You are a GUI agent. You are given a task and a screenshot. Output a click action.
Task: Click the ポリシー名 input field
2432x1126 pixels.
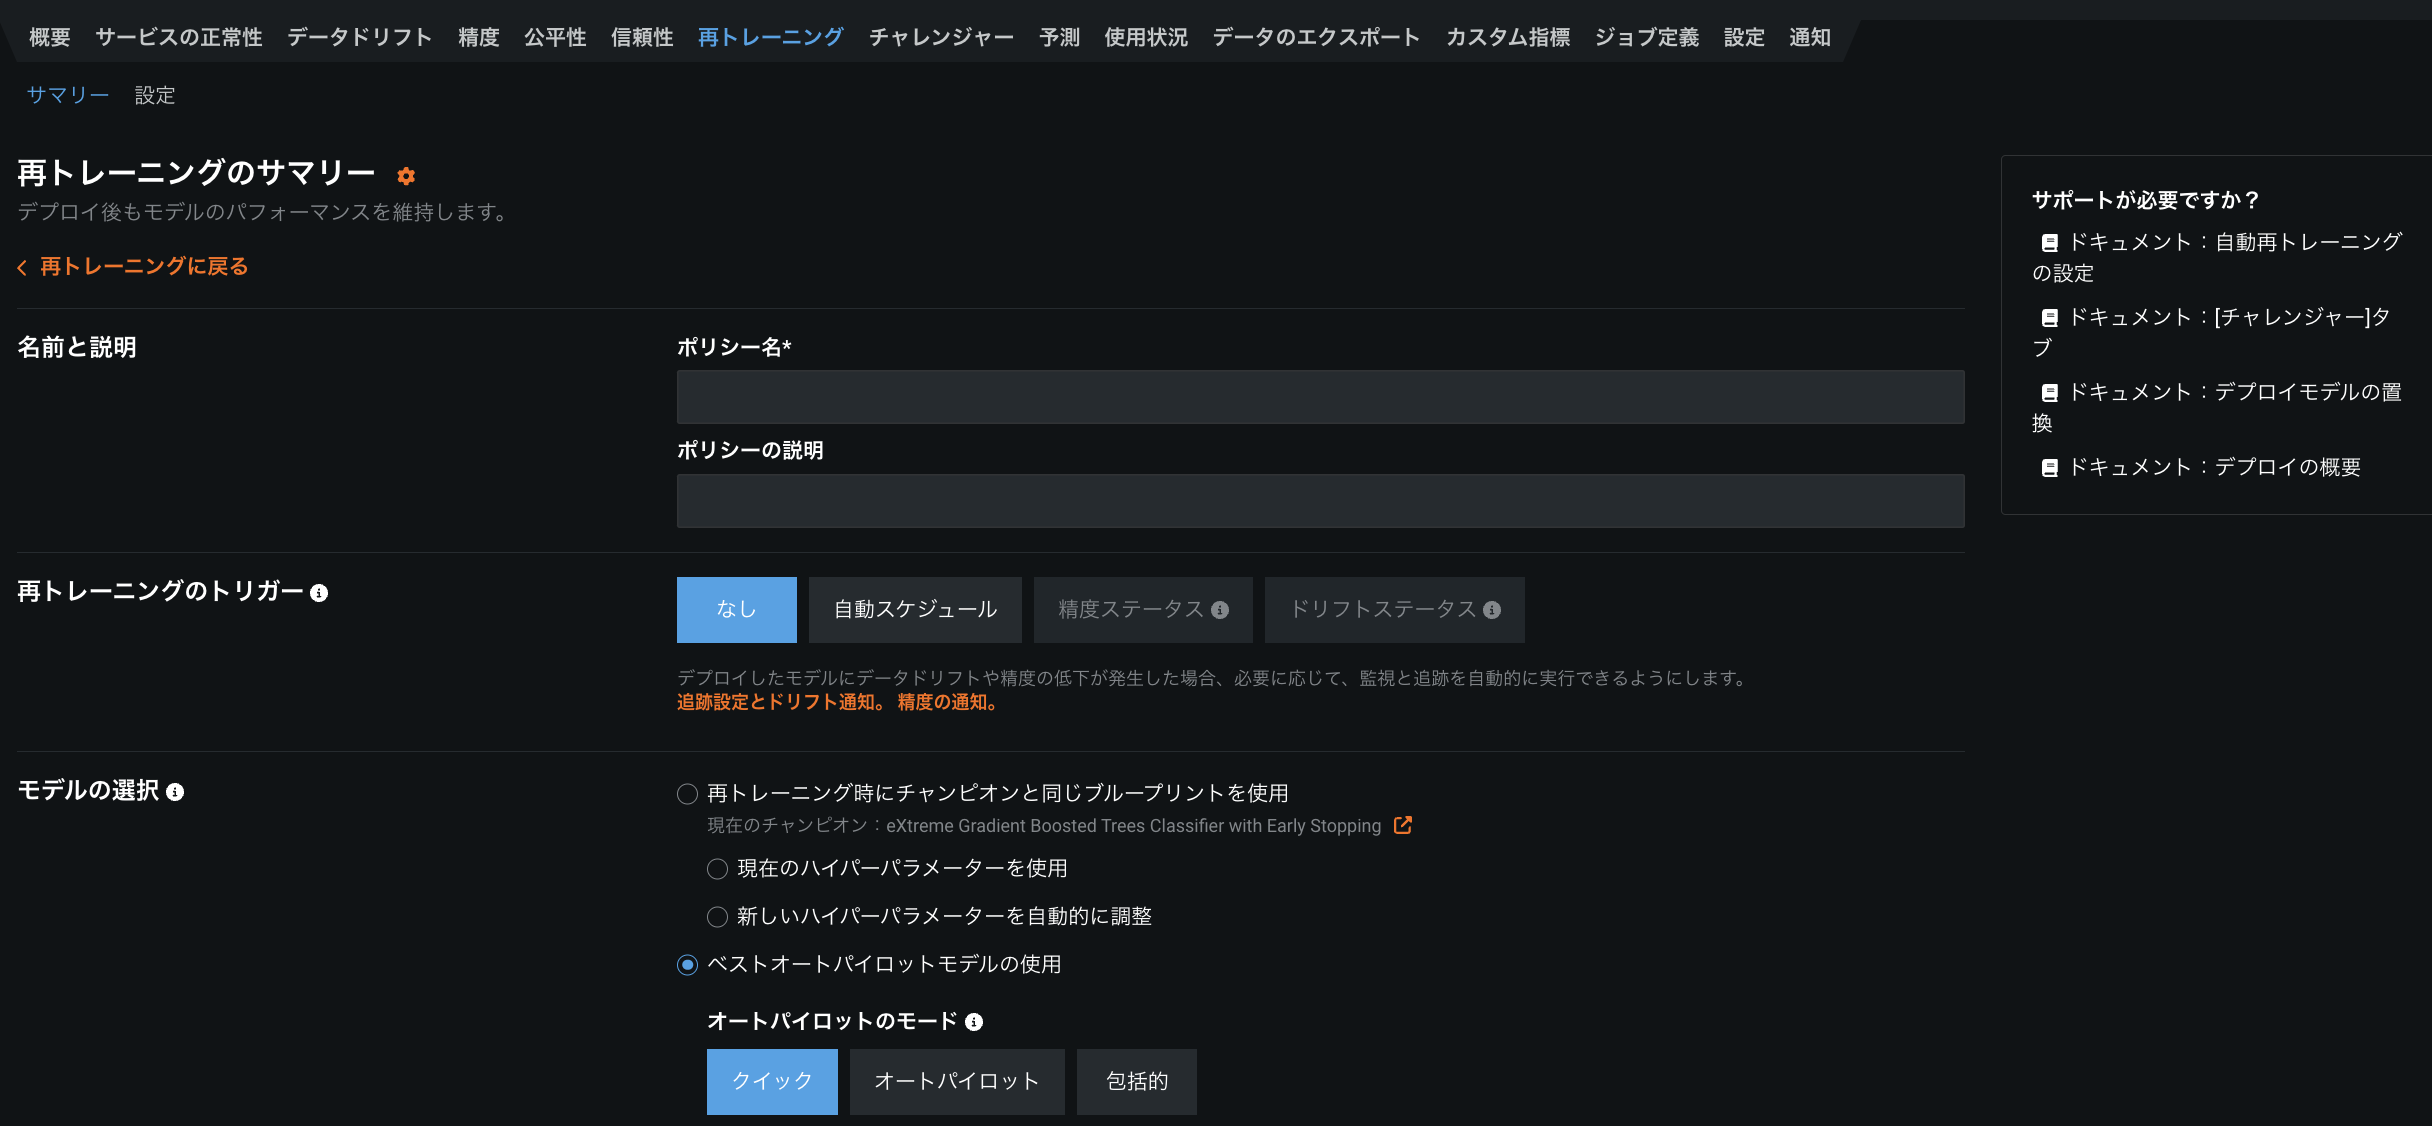click(1320, 397)
